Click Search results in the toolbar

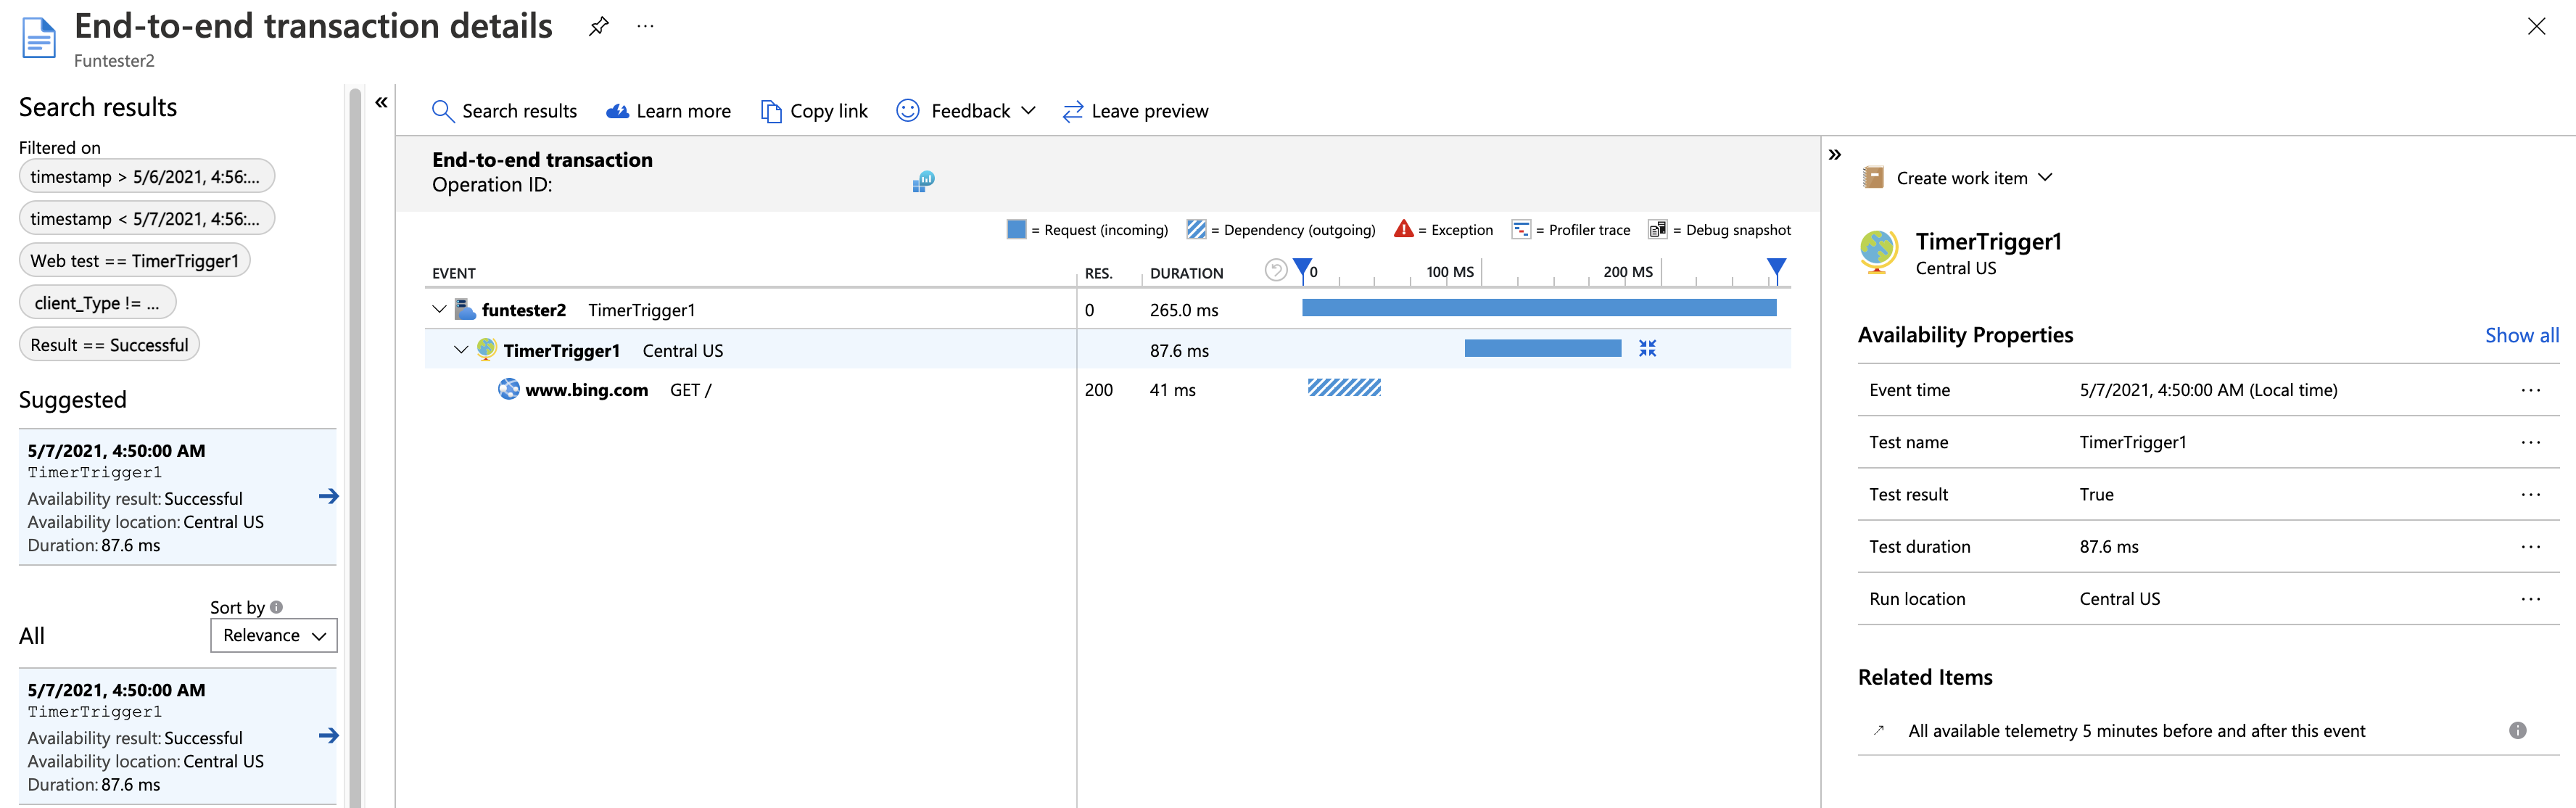505,111
